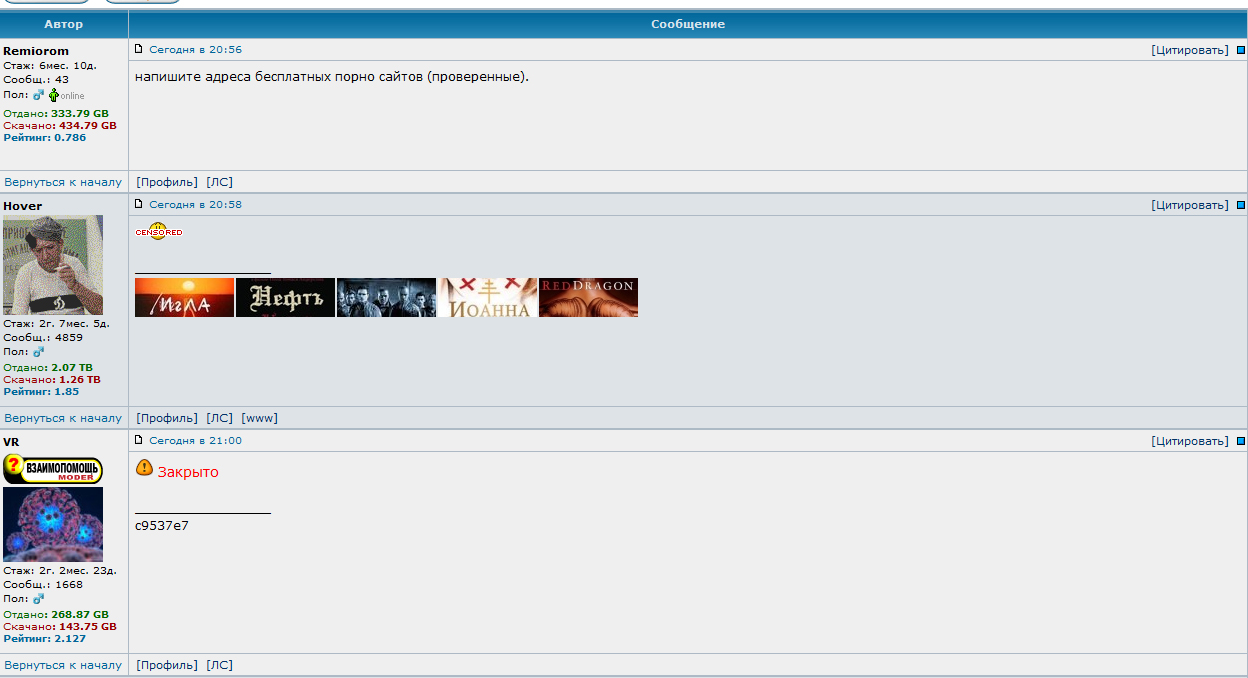Click Remiorom's message text starting with напишите

coord(331,77)
